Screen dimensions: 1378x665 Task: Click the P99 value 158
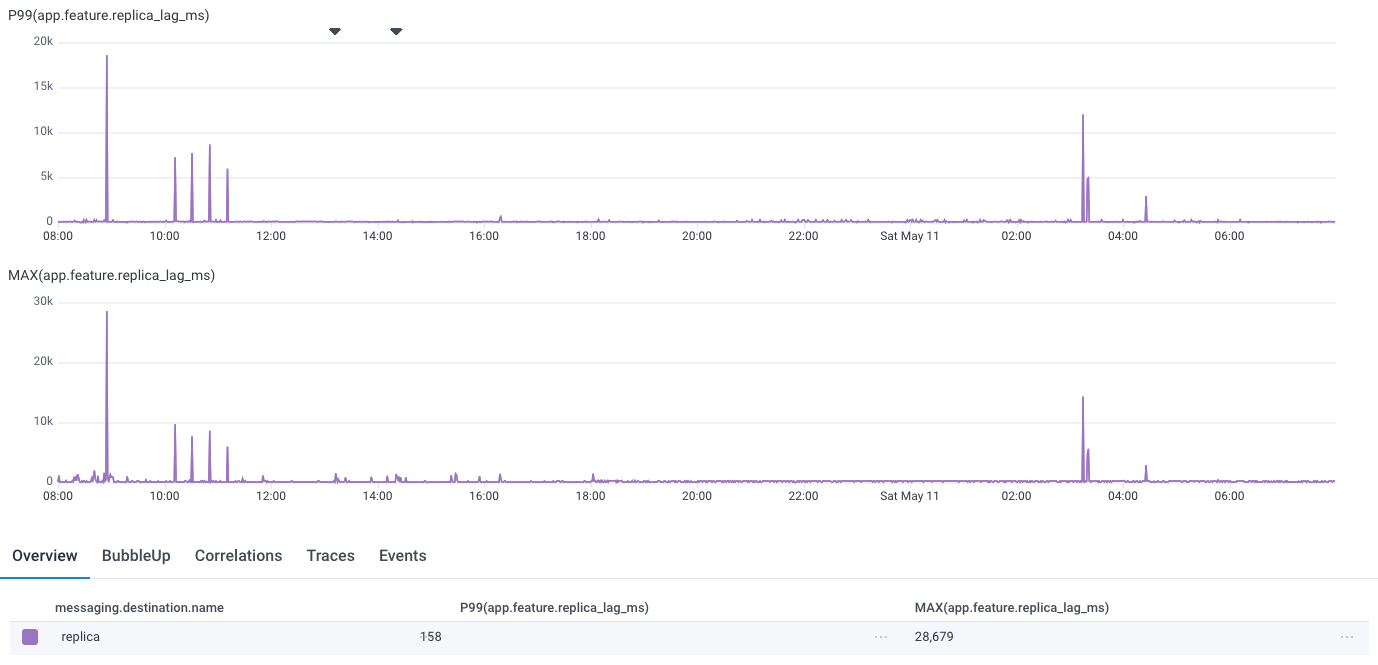431,637
